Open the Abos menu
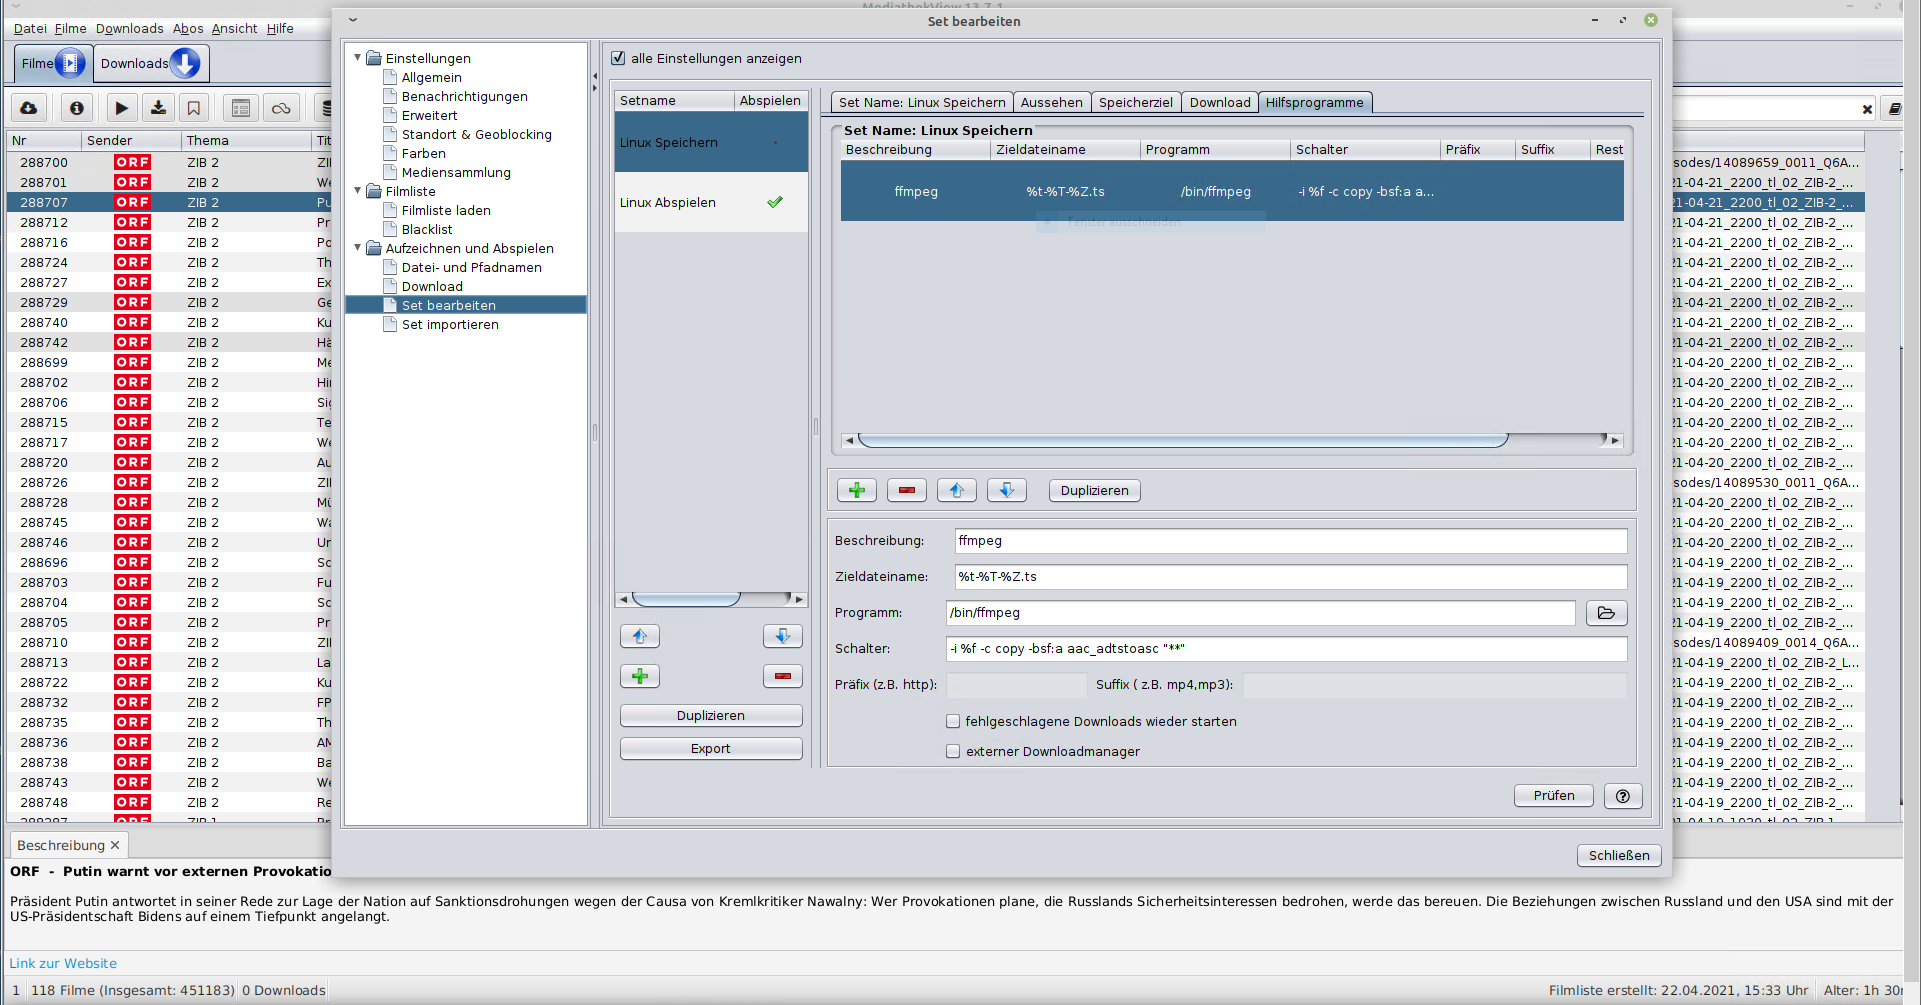 [x=187, y=28]
